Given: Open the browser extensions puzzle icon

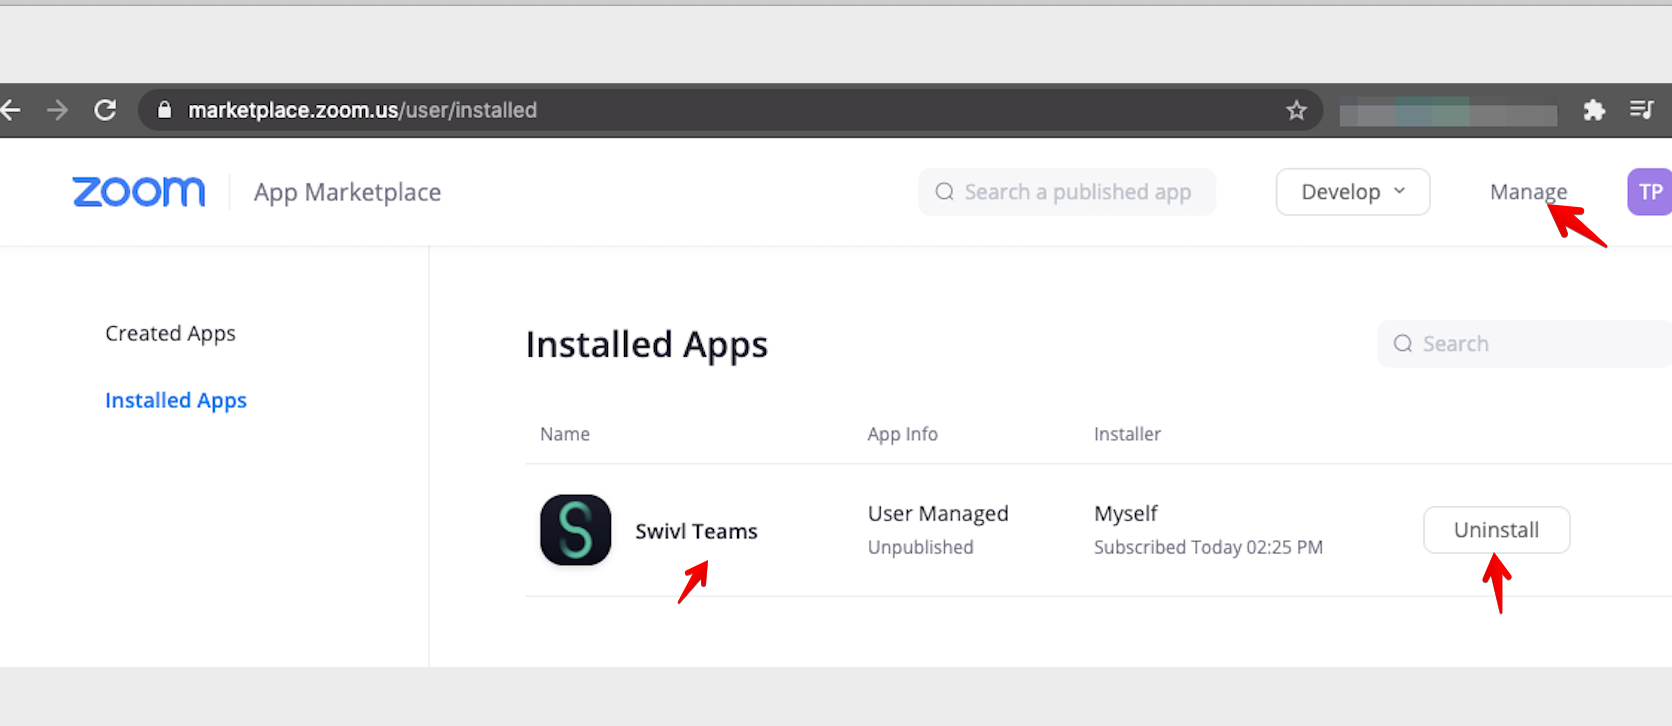Looking at the screenshot, I should point(1594,110).
